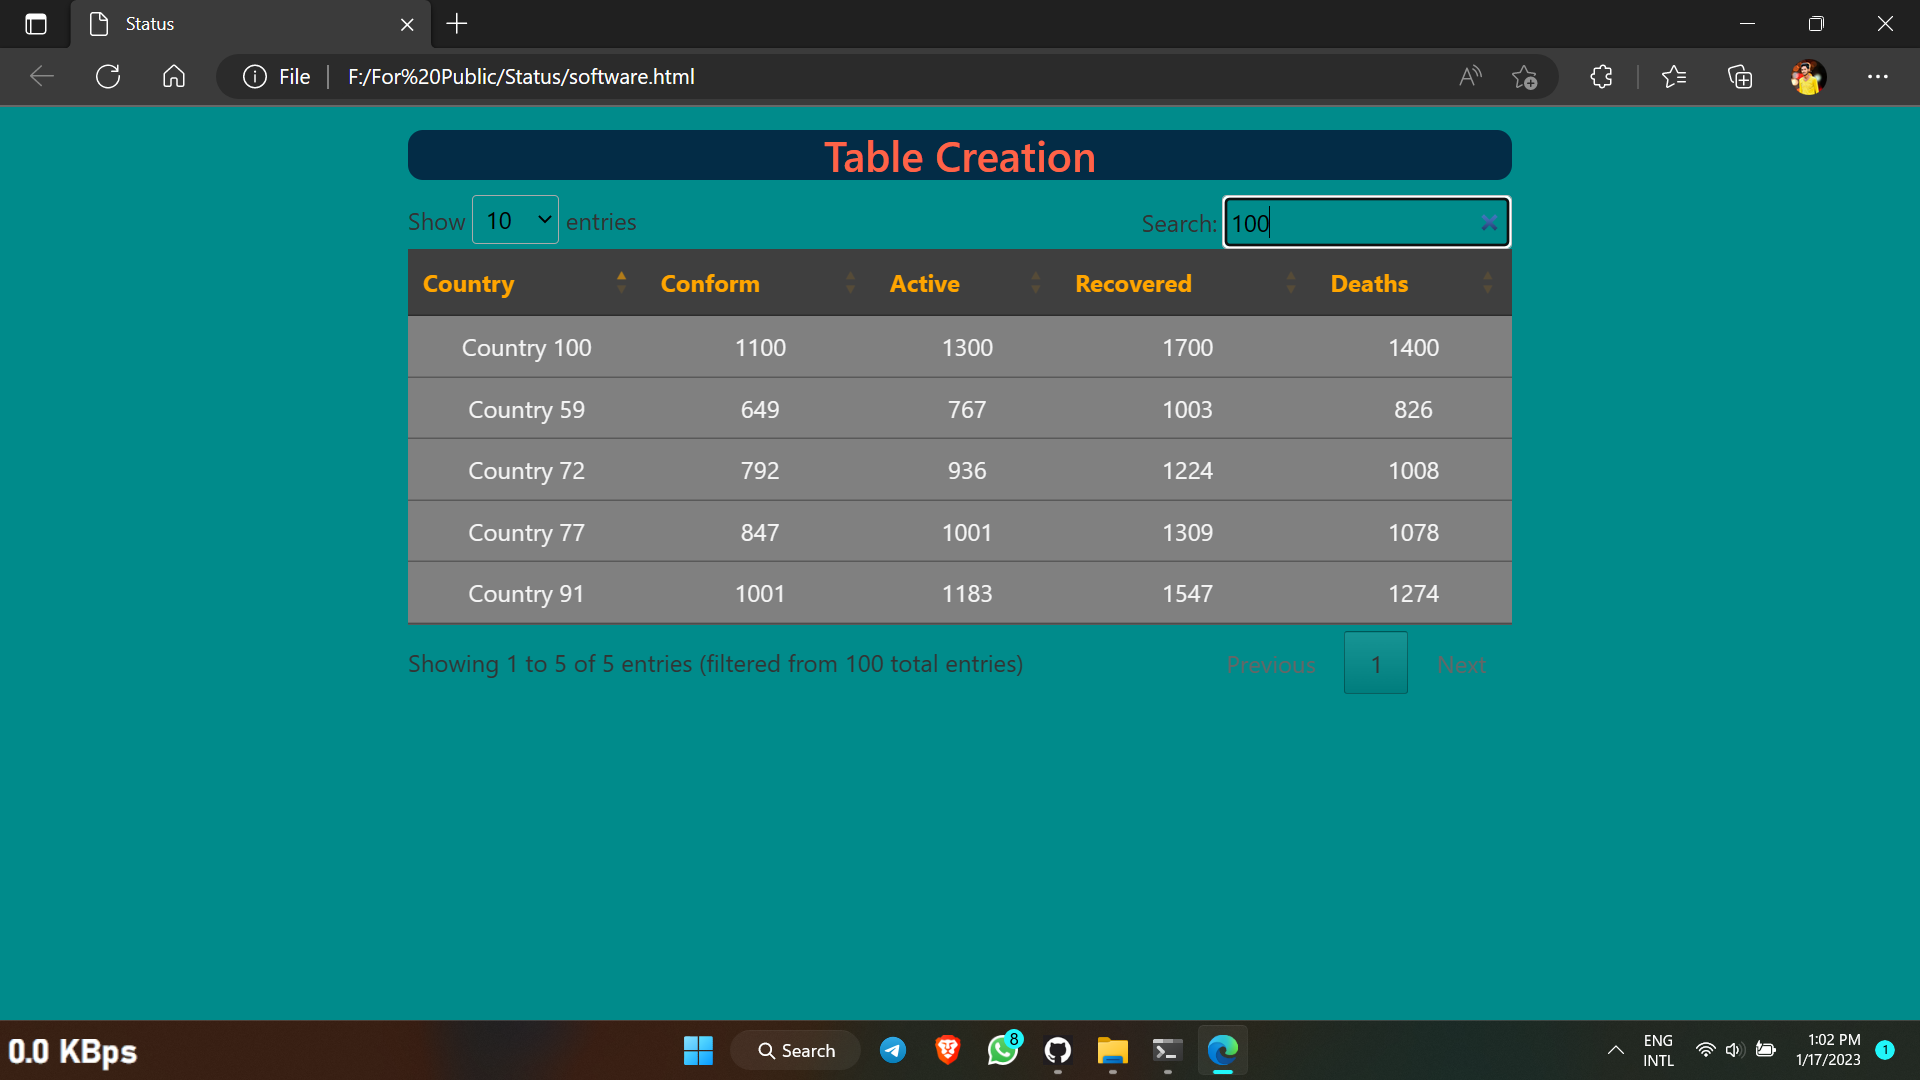This screenshot has width=1920, height=1080.
Task: Add this page to favorites star icon
Action: click(1524, 76)
